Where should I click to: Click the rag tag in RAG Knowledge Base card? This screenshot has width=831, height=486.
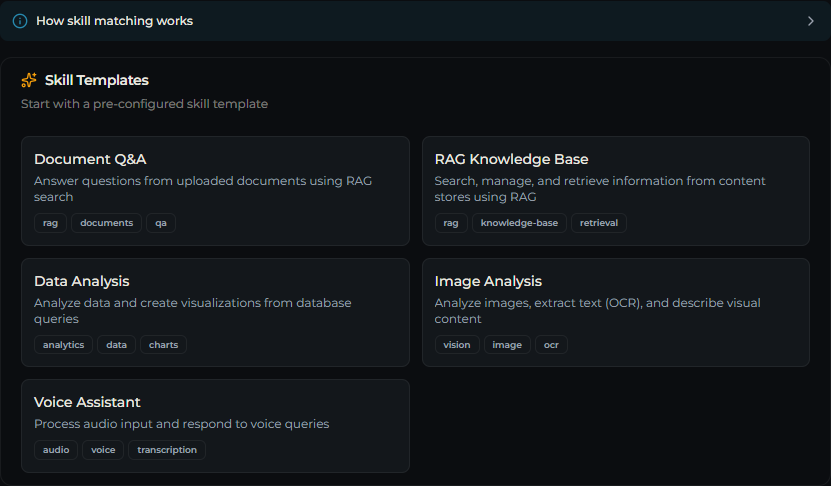tap(451, 223)
